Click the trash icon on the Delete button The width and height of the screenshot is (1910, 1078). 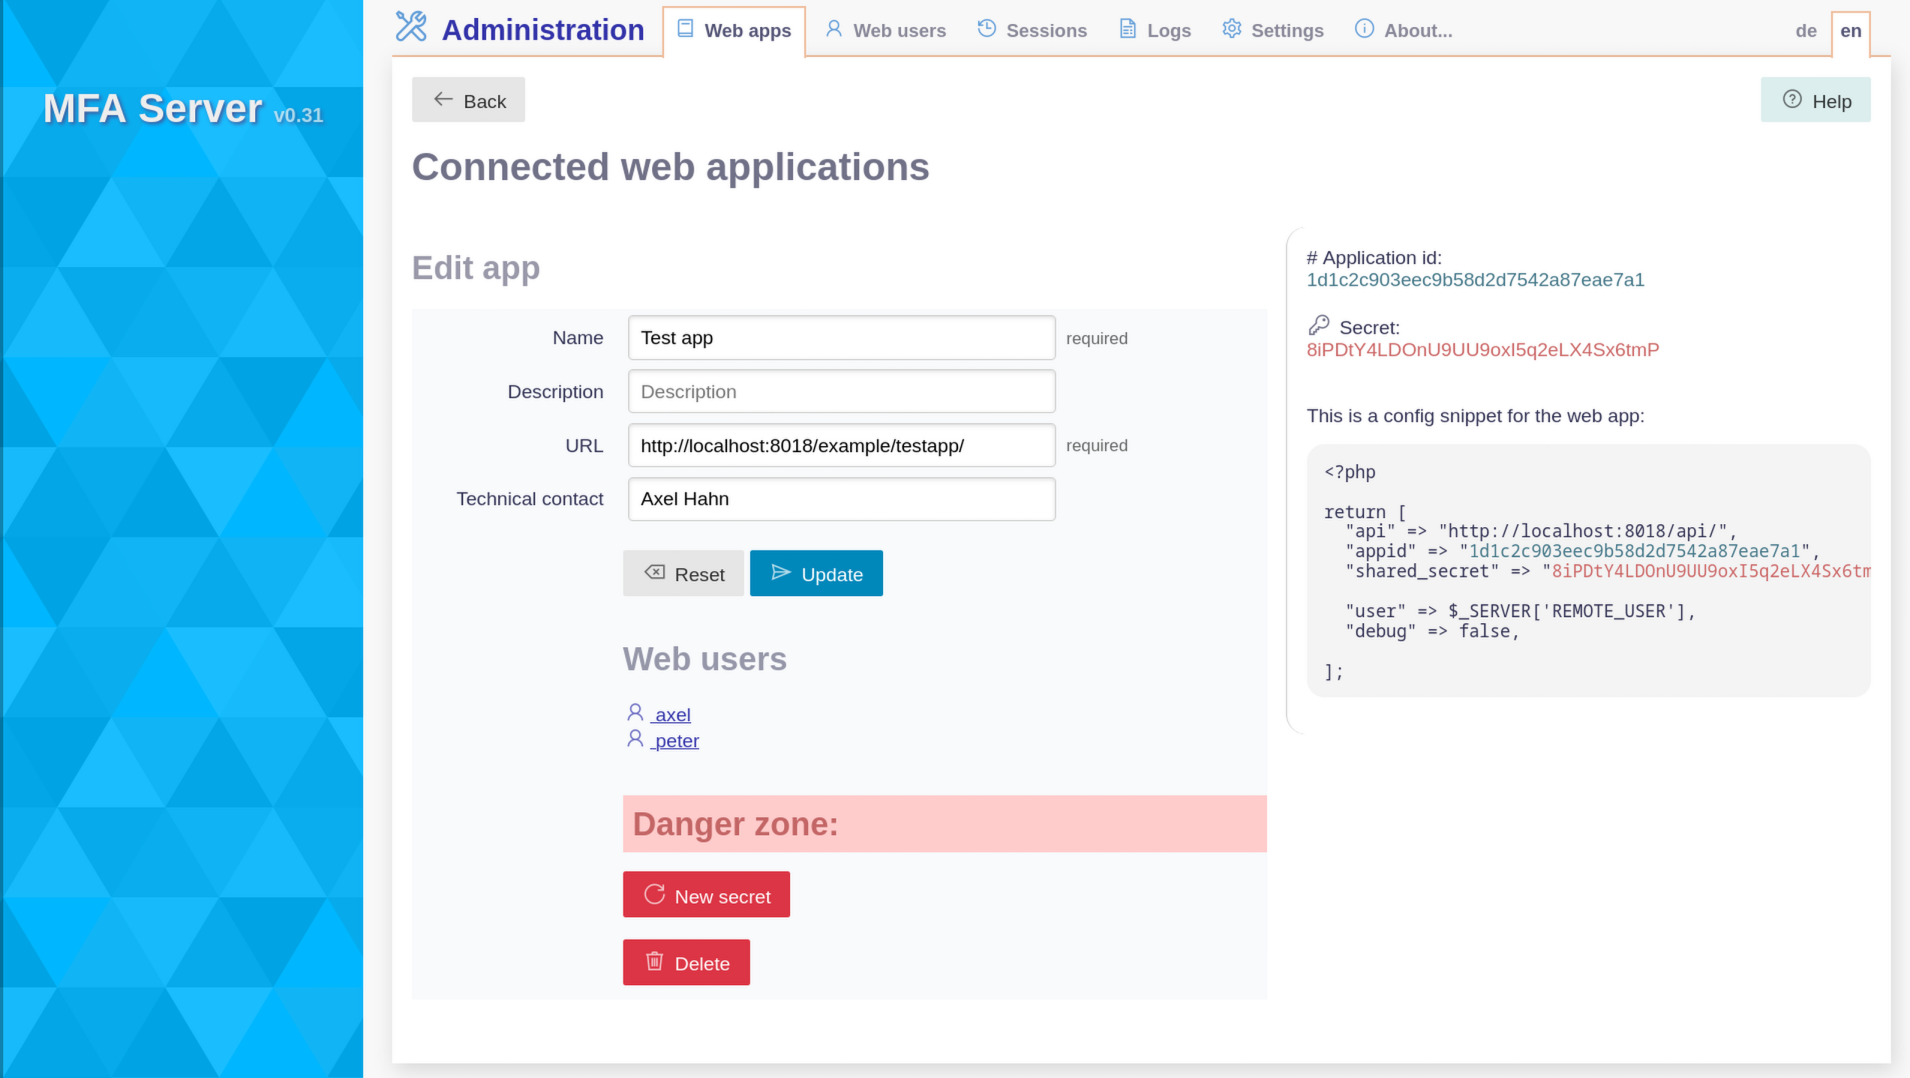655,961
